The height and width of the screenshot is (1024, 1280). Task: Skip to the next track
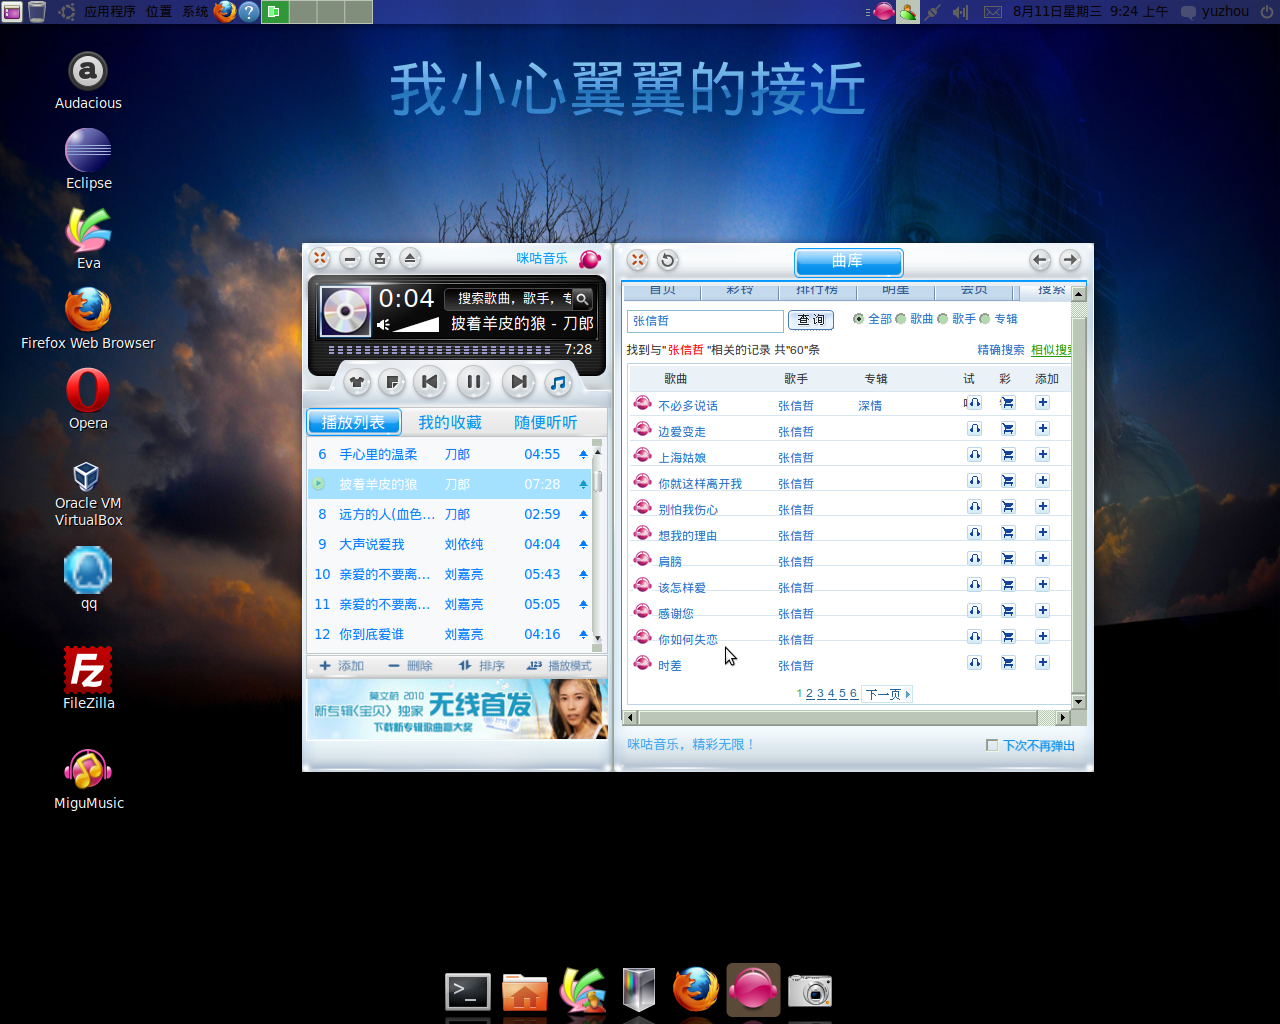[x=518, y=381]
